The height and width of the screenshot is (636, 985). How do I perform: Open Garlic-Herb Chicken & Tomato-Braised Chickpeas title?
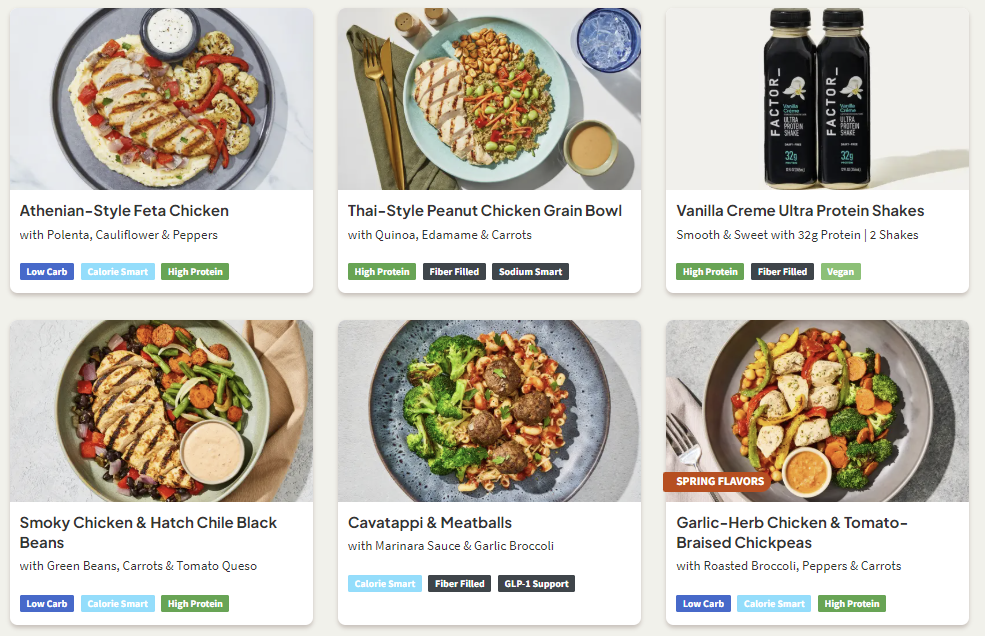[x=791, y=533]
